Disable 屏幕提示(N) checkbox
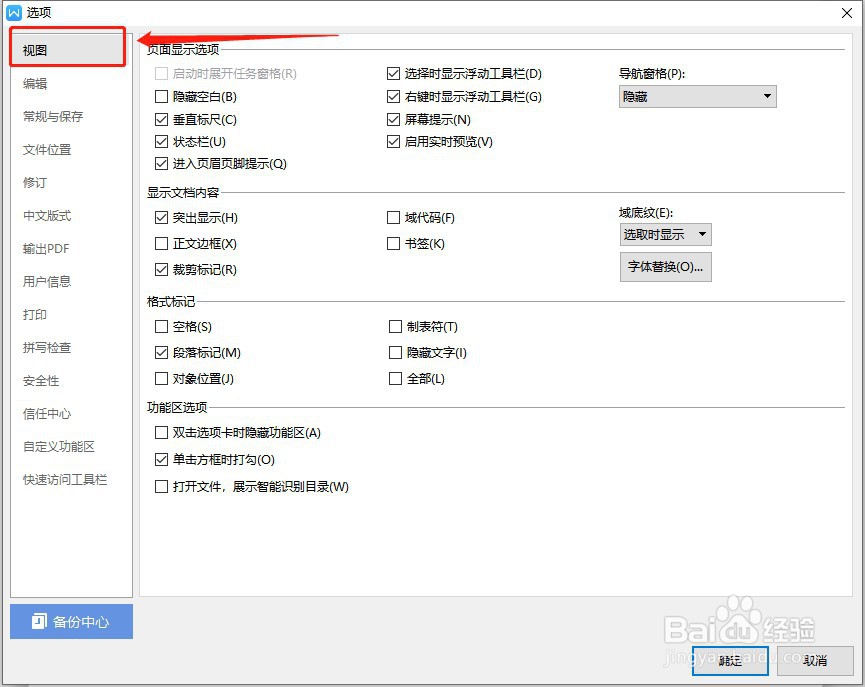Image resolution: width=865 pixels, height=687 pixels. (393, 119)
